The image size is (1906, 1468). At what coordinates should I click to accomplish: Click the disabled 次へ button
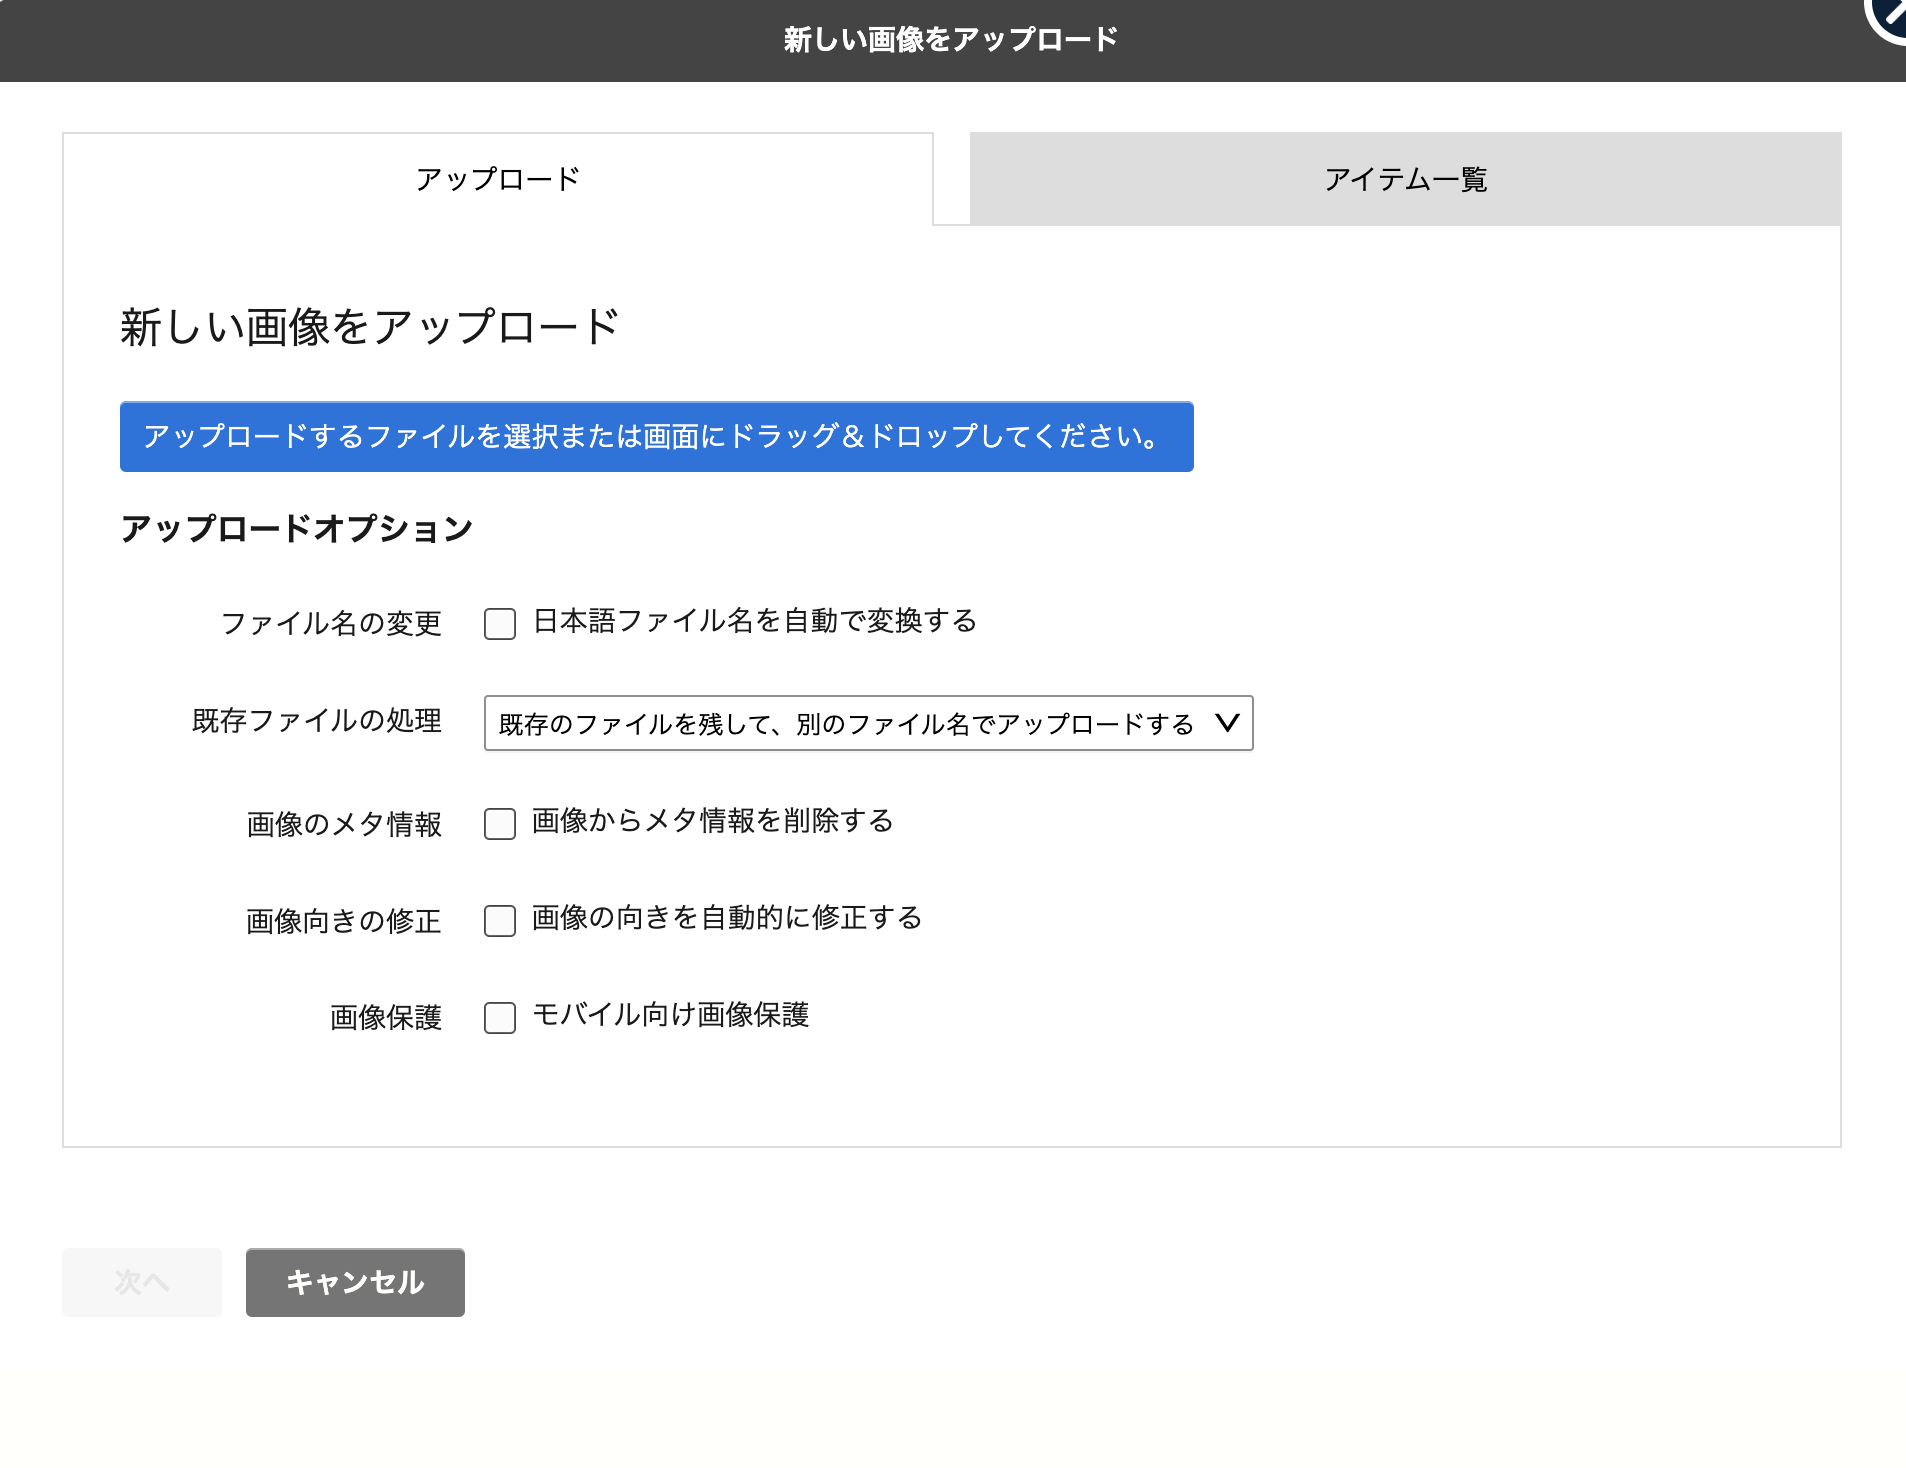click(141, 1282)
